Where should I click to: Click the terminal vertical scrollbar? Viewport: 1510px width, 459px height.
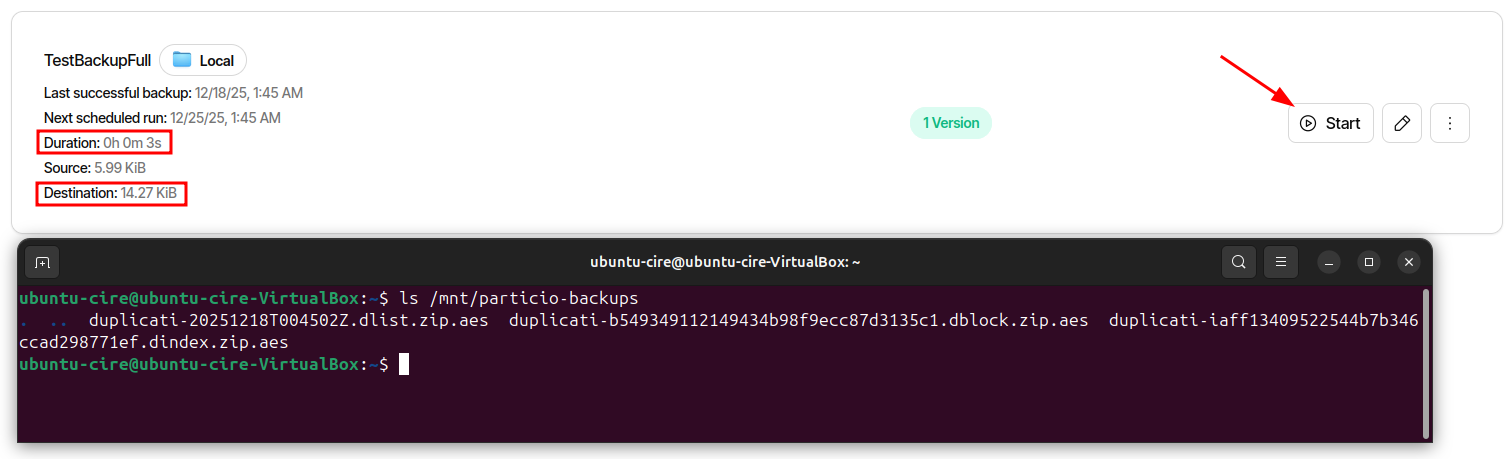(x=1427, y=362)
